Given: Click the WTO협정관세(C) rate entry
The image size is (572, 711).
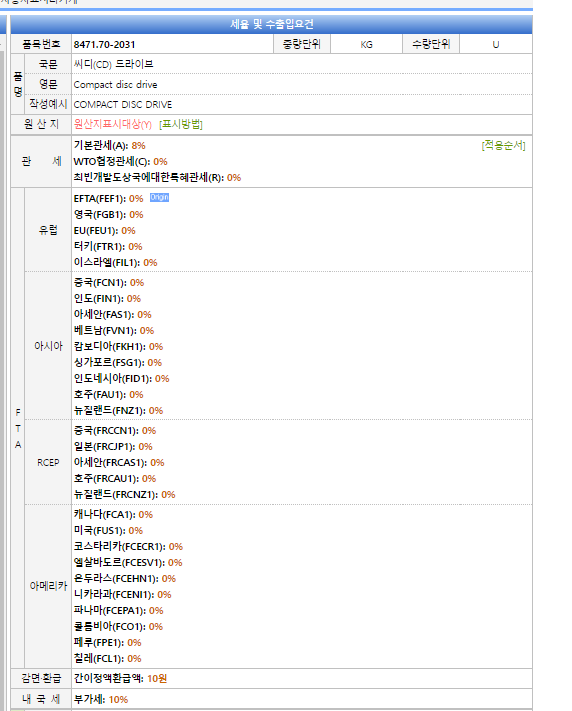Looking at the screenshot, I should tap(120, 161).
